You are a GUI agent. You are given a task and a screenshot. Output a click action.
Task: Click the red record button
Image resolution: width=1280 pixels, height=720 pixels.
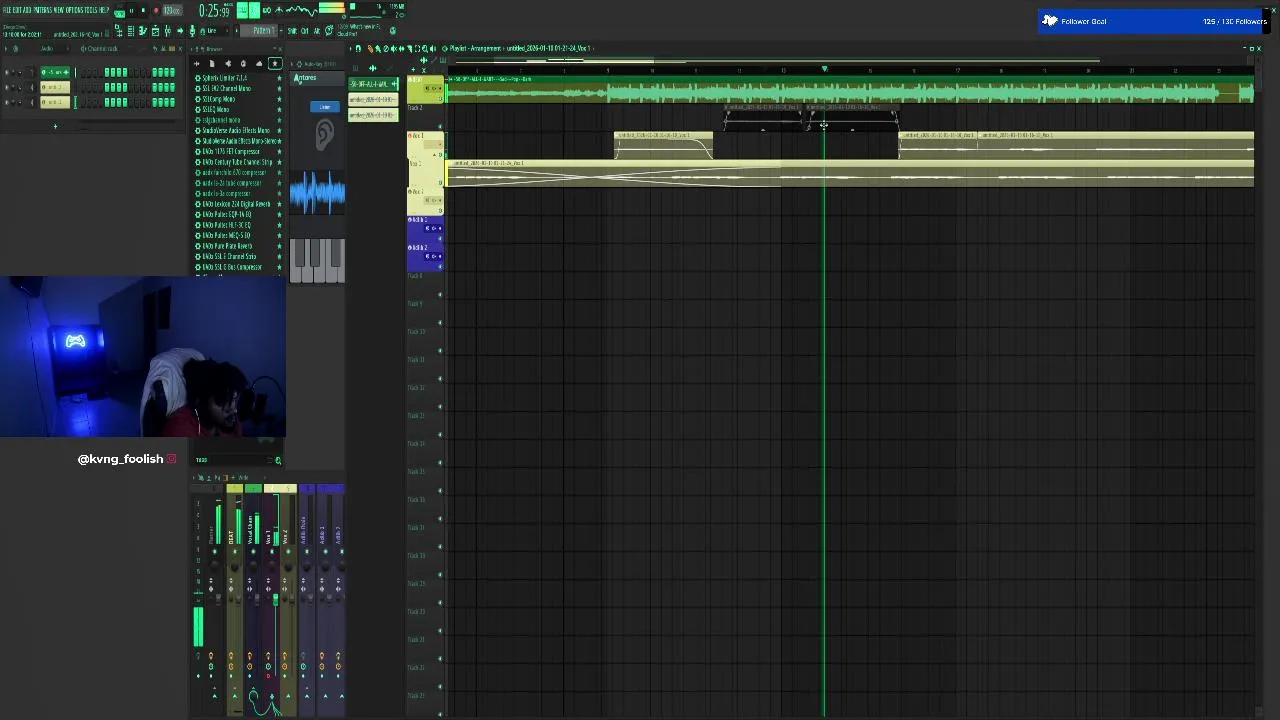click(x=156, y=10)
